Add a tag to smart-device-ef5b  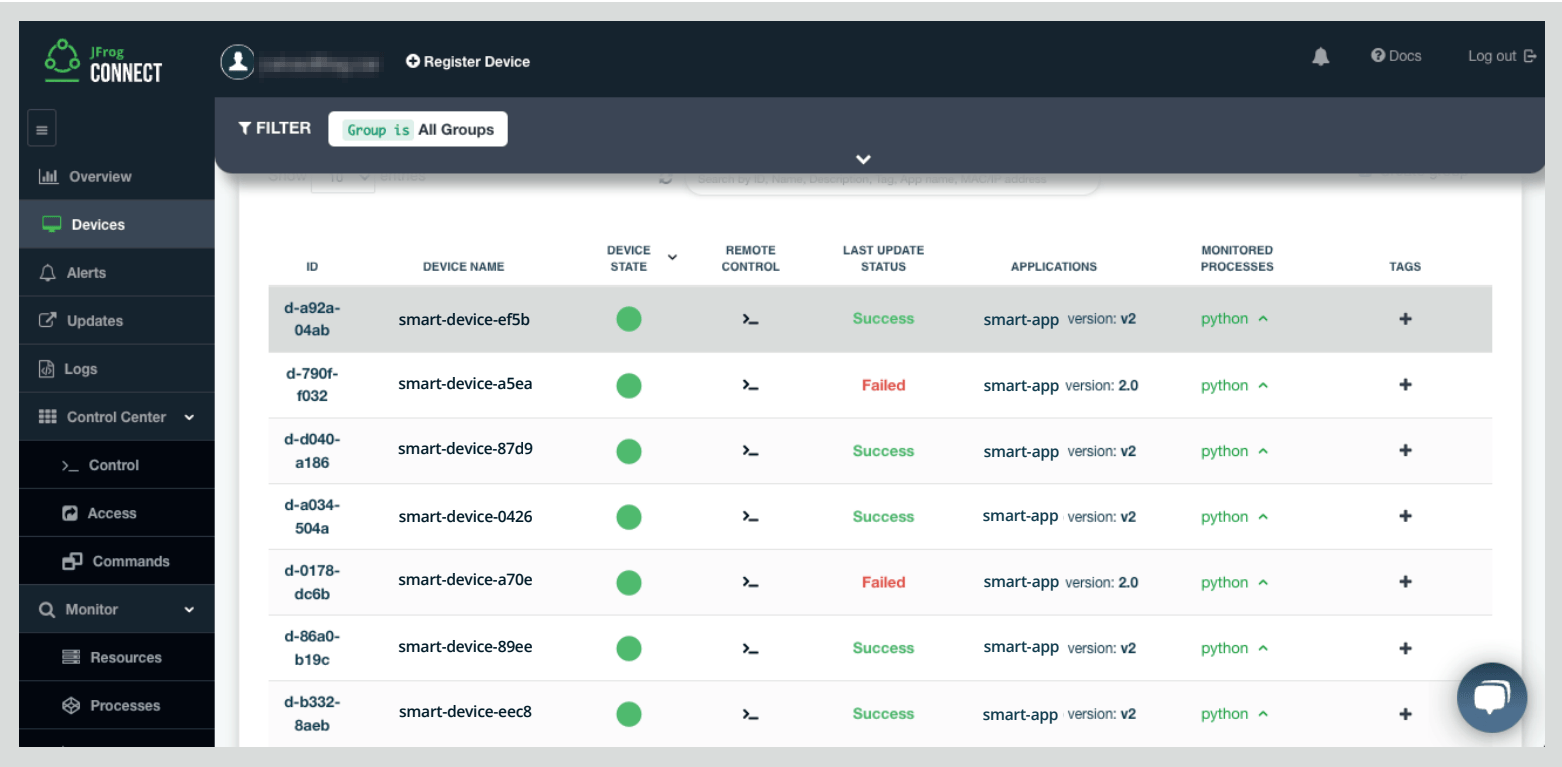pos(1405,319)
